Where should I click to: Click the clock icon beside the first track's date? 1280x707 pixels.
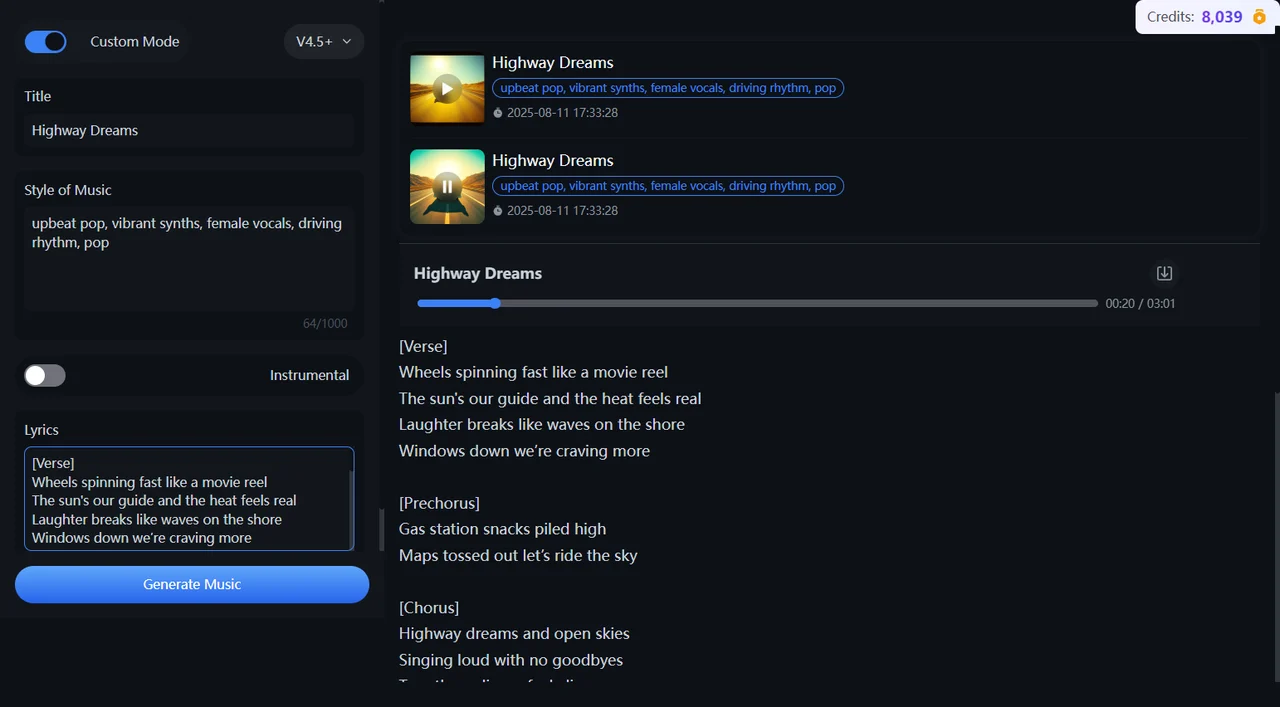coord(497,113)
